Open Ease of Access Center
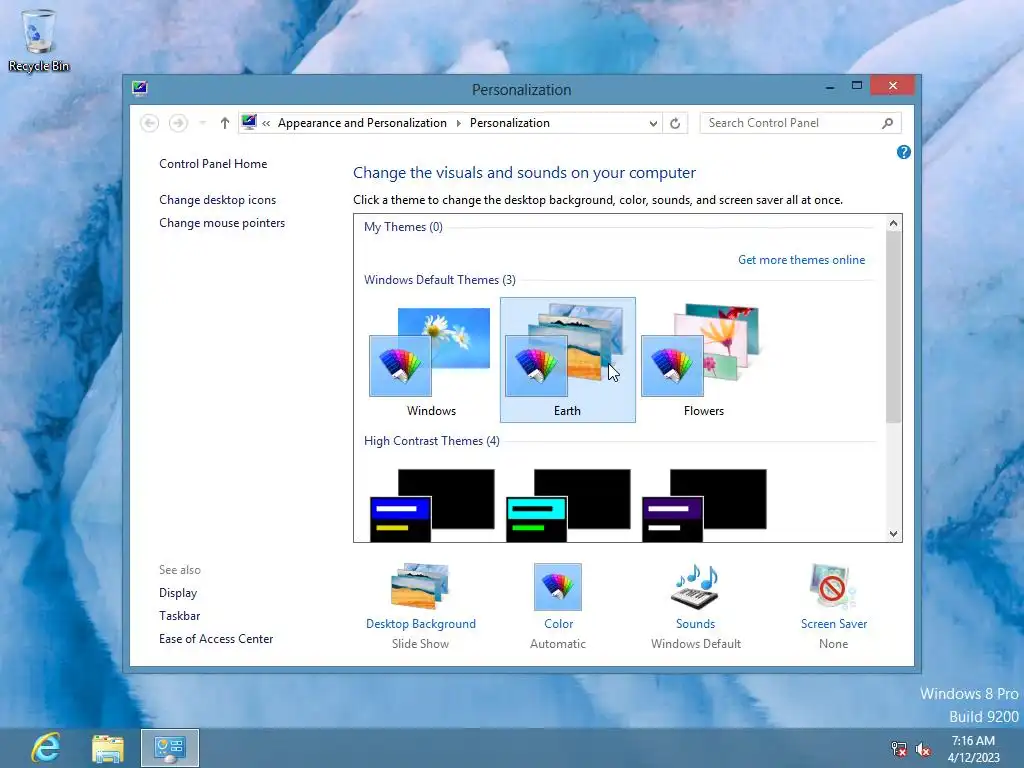Viewport: 1024px width, 768px height. [x=216, y=639]
